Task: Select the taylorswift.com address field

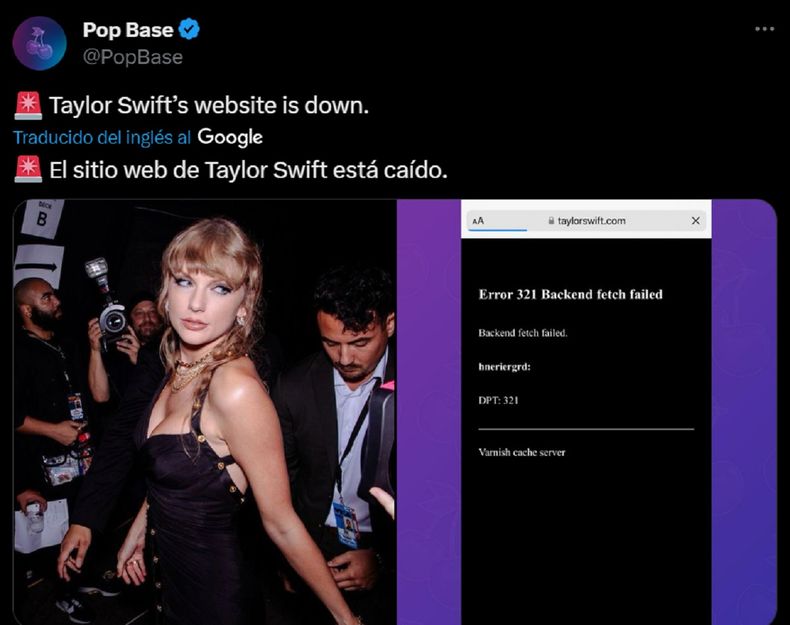Action: (x=590, y=221)
